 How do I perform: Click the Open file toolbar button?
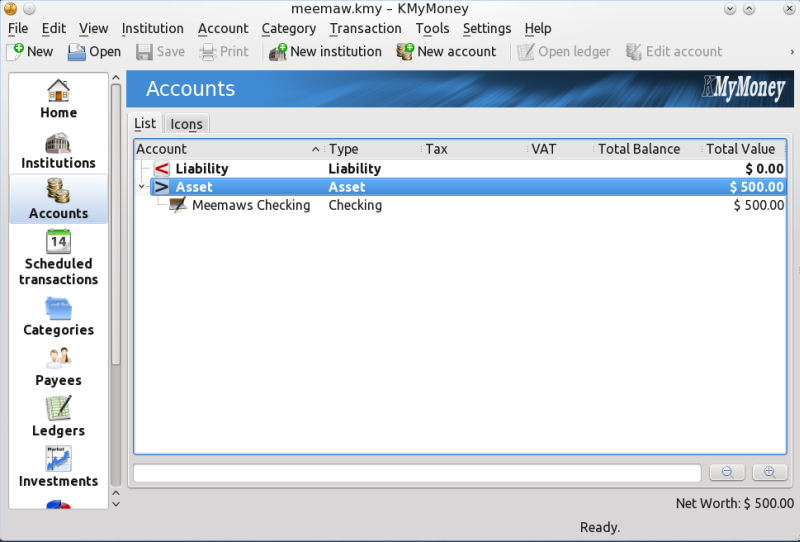tap(94, 52)
